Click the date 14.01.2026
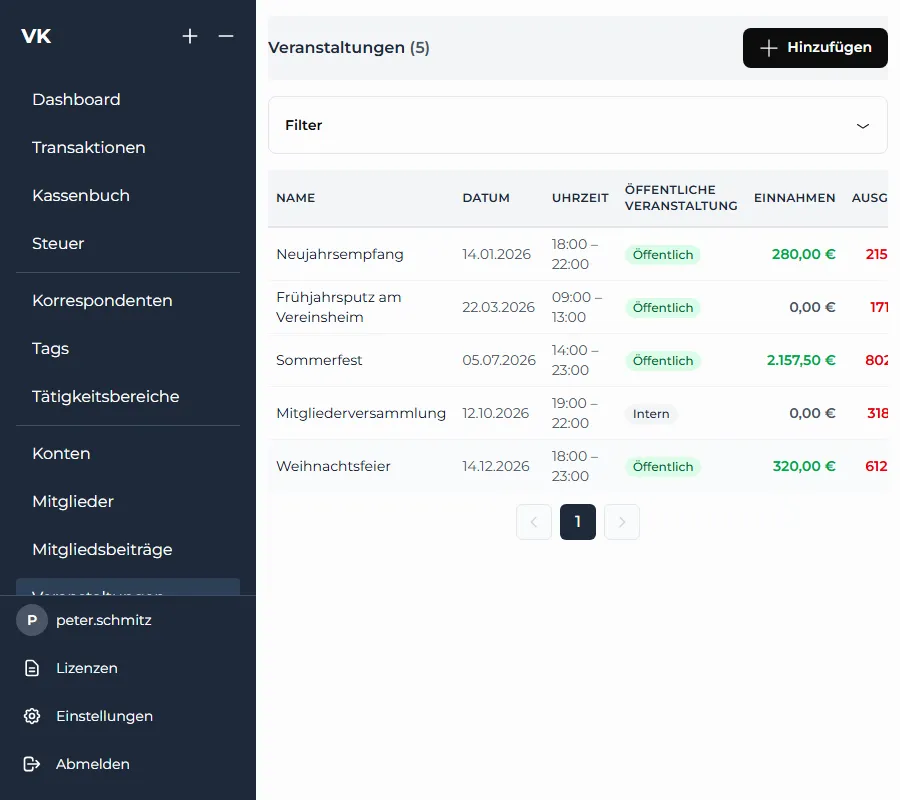The image size is (900, 800). coord(496,254)
